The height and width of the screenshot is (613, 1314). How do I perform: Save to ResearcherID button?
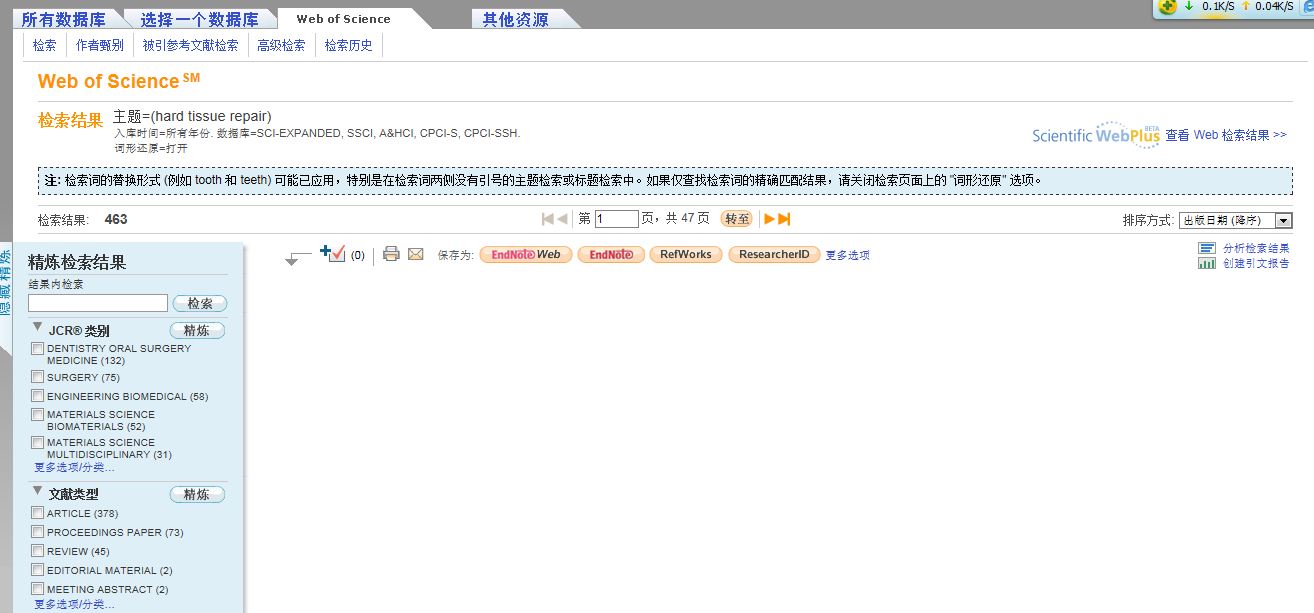[774, 254]
